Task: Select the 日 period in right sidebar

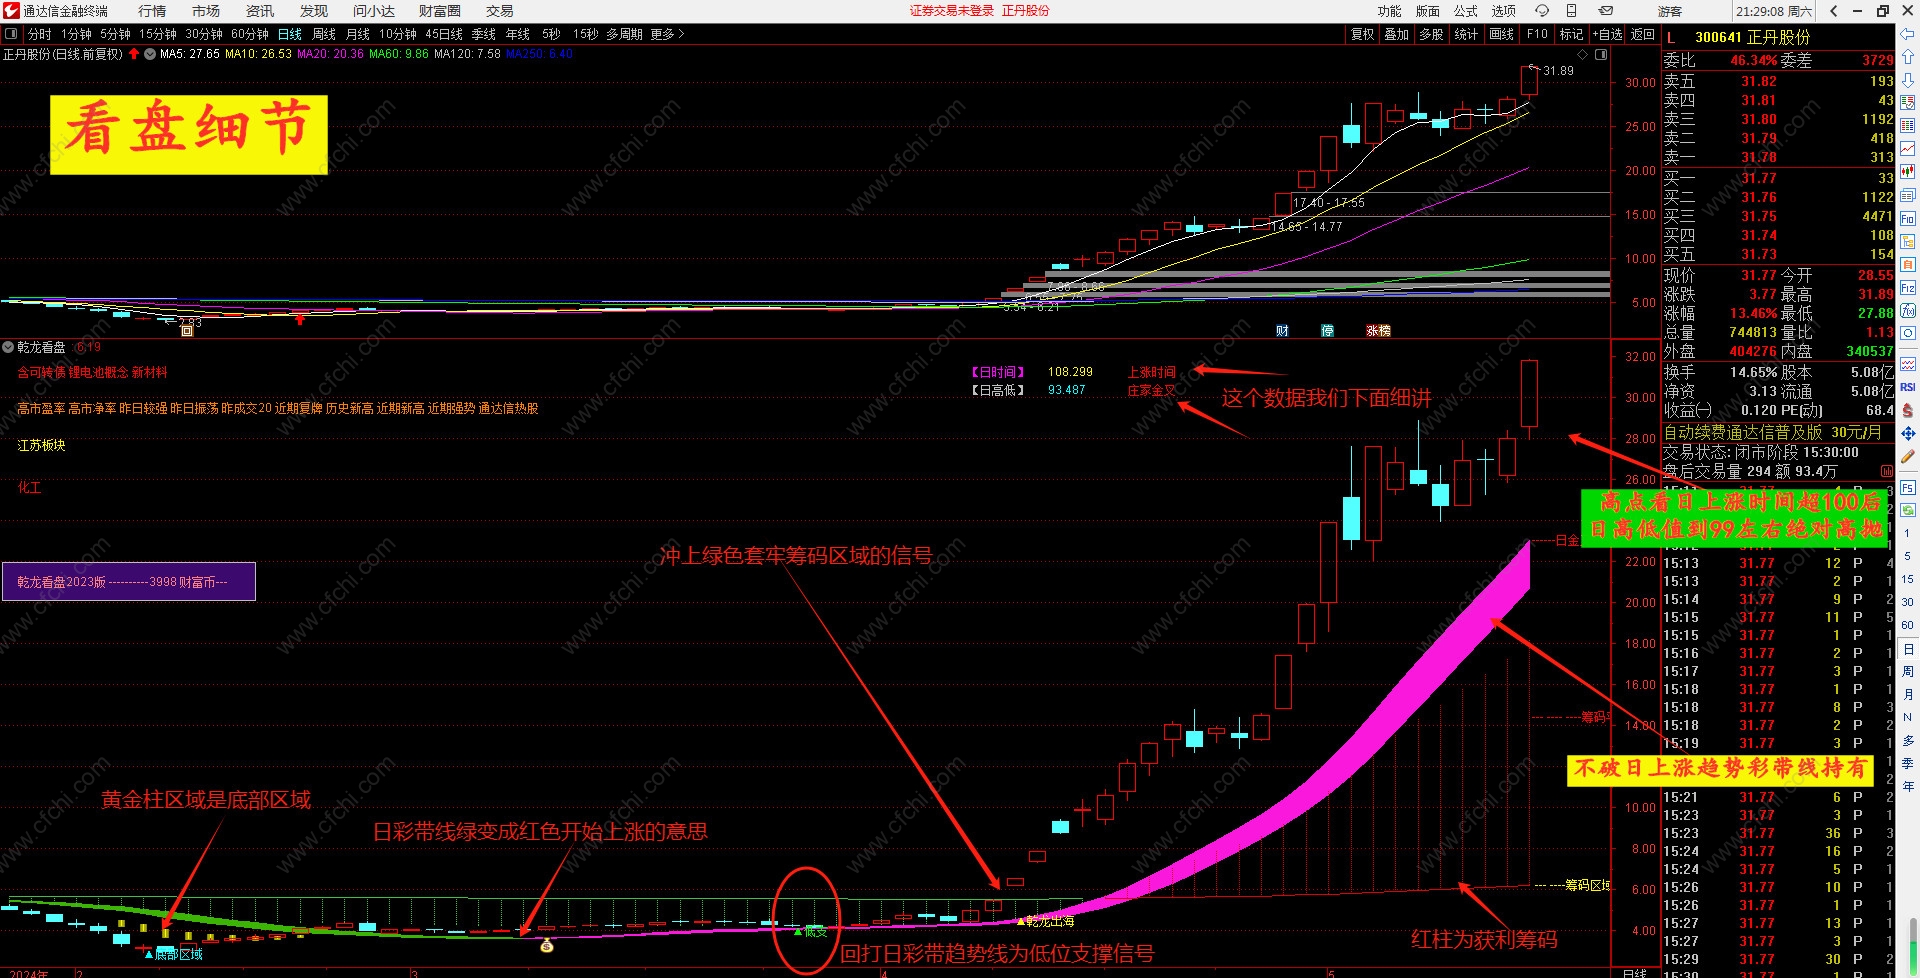Action: [1908, 649]
